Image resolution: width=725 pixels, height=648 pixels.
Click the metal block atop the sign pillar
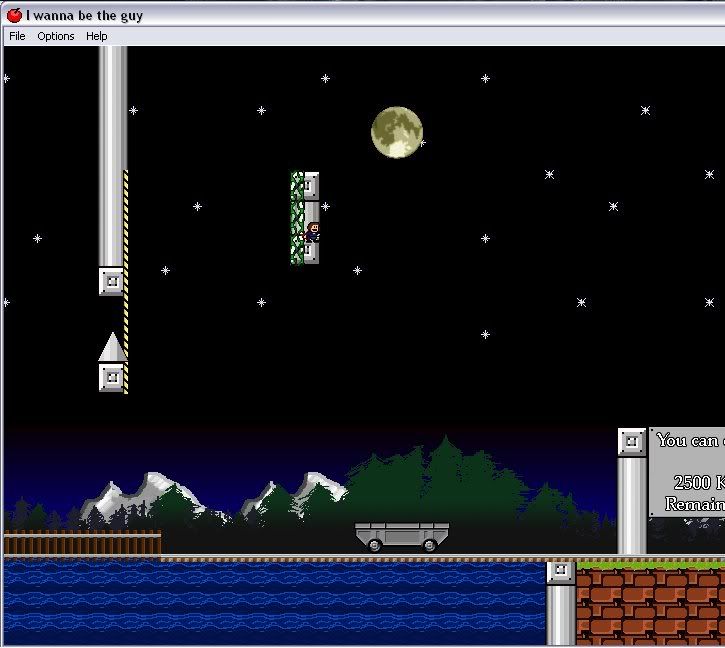(632, 442)
